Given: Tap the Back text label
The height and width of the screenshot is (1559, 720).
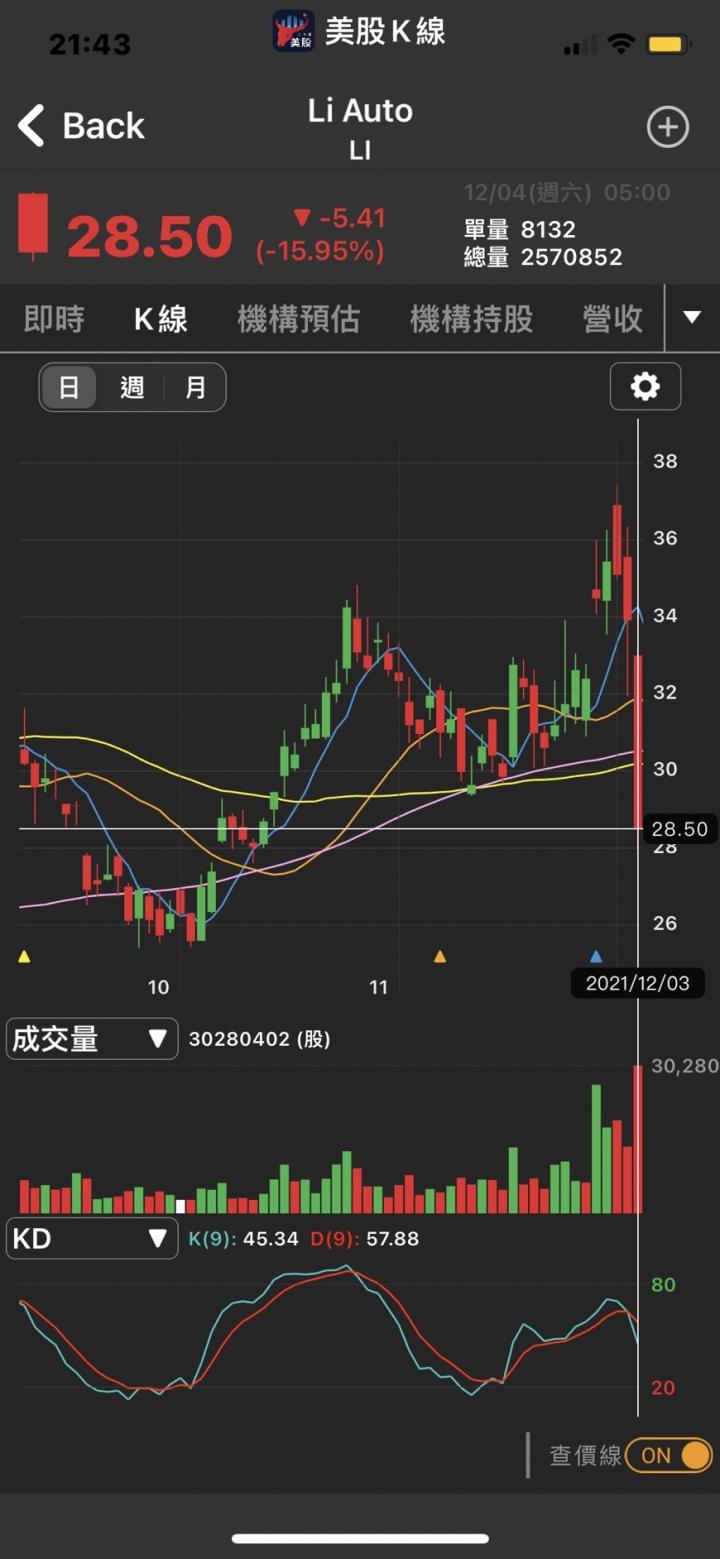Looking at the screenshot, I should [104, 126].
